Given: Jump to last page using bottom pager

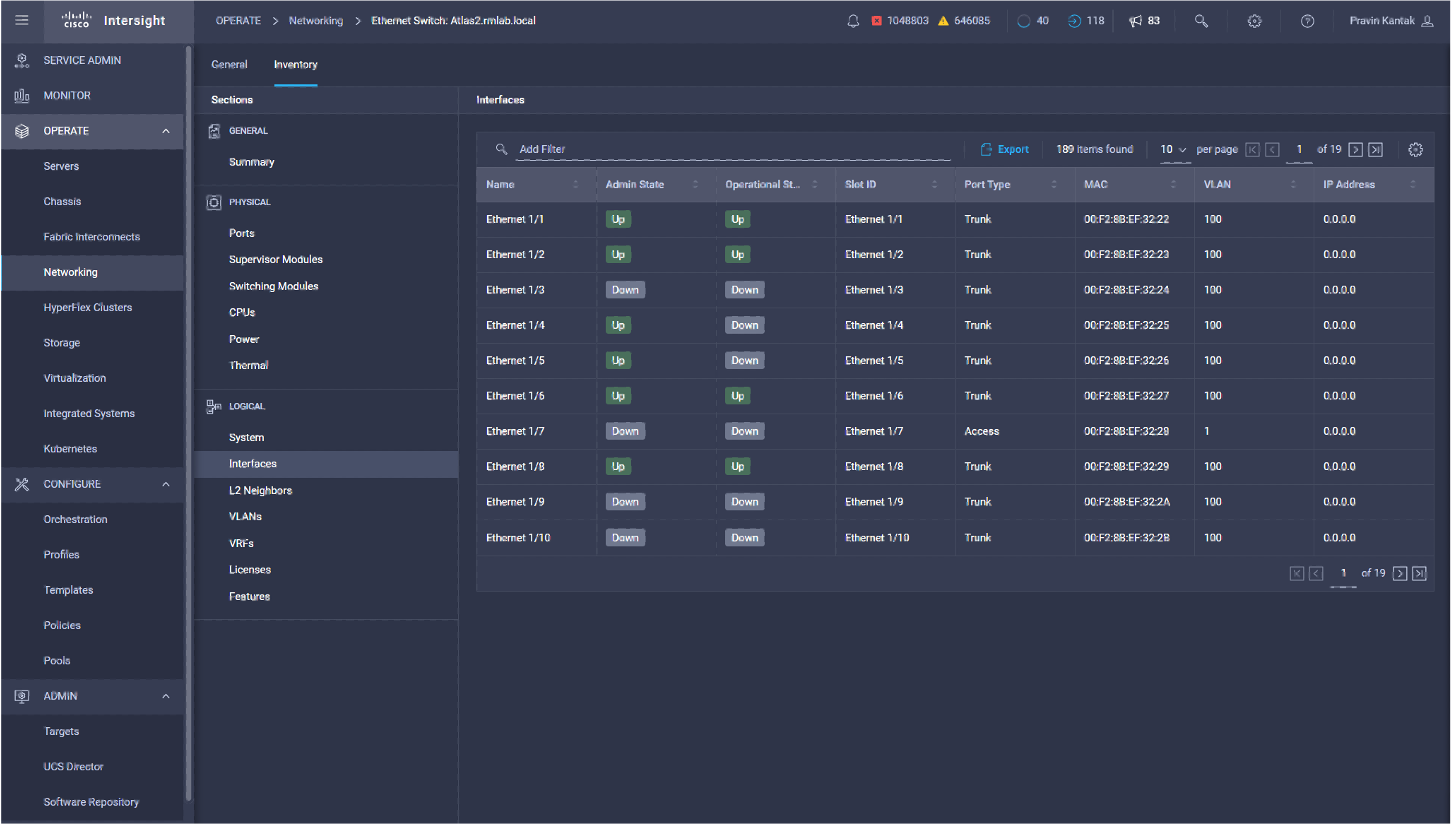Looking at the screenshot, I should click(1419, 573).
